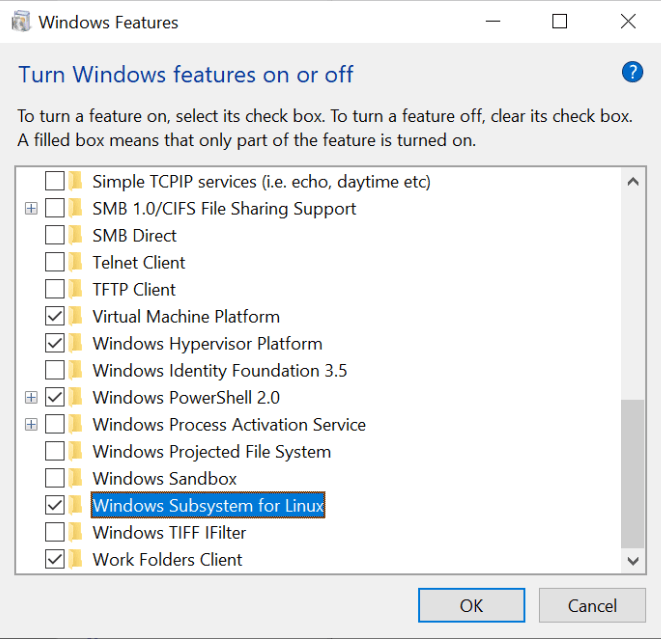The height and width of the screenshot is (639, 661).
Task: Open the help question mark icon
Action: click(632, 72)
